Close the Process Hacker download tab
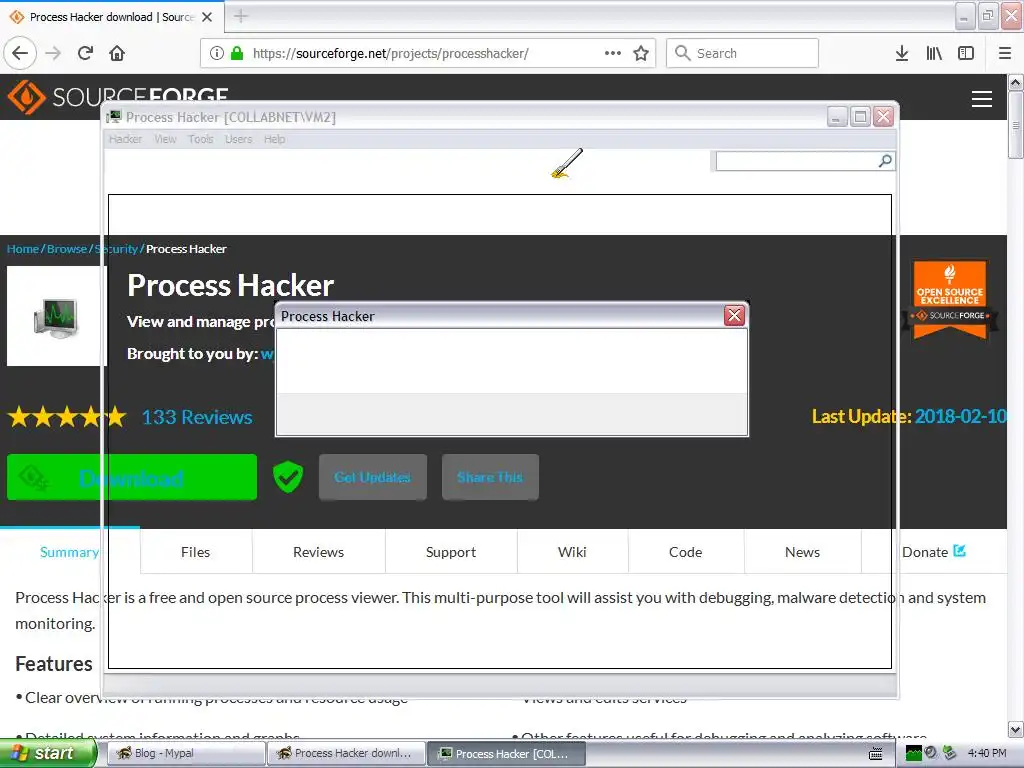This screenshot has height=768, width=1024. 207,17
